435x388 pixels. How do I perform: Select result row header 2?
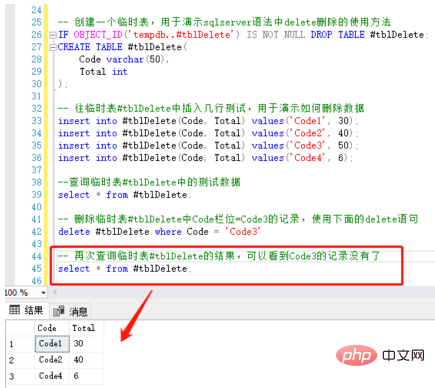pos(20,360)
